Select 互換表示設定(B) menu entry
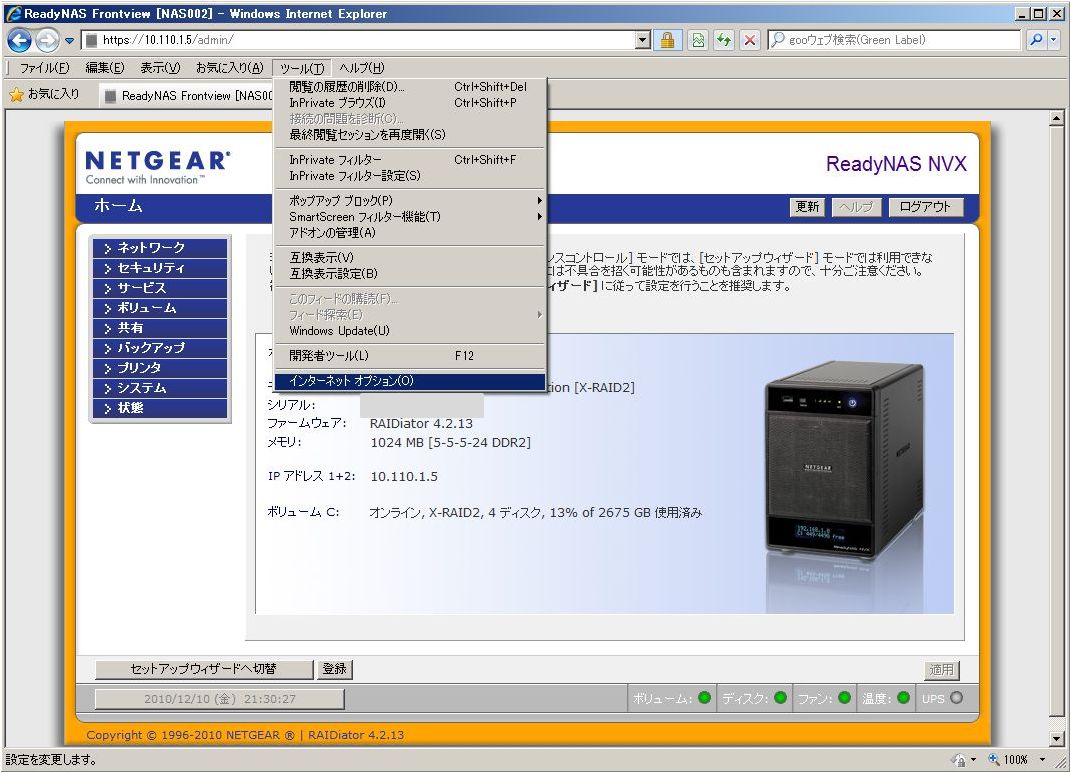Viewport: 1071px width, 773px height. [410, 274]
